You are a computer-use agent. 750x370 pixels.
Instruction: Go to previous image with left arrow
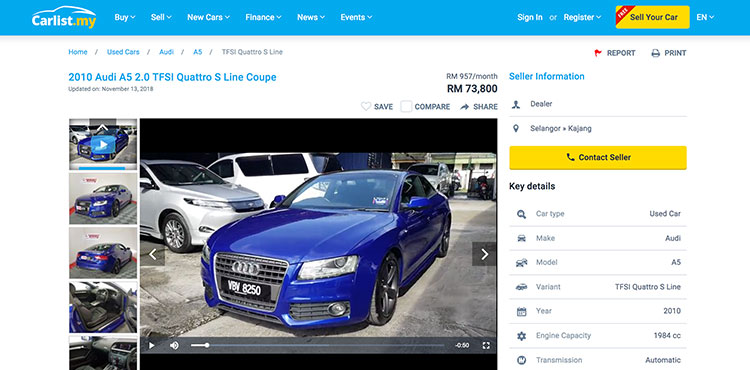pos(153,254)
